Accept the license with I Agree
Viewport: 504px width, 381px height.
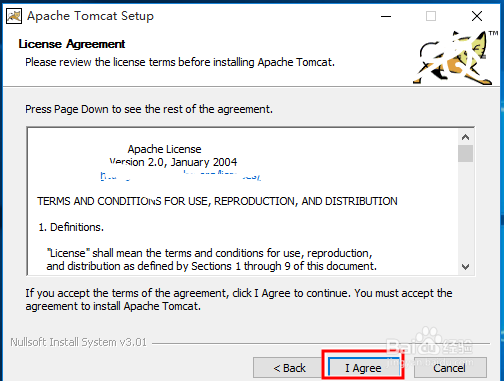click(363, 368)
